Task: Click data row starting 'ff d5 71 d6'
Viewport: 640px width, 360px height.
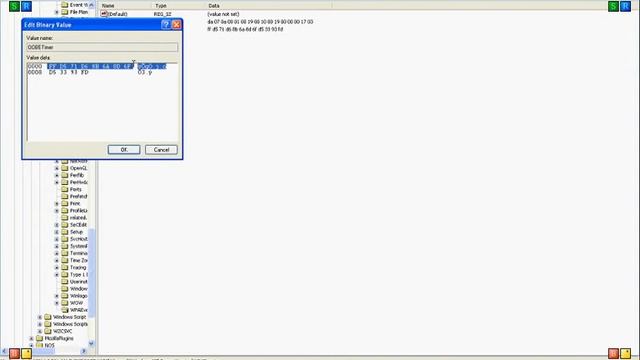Action: 245,29
